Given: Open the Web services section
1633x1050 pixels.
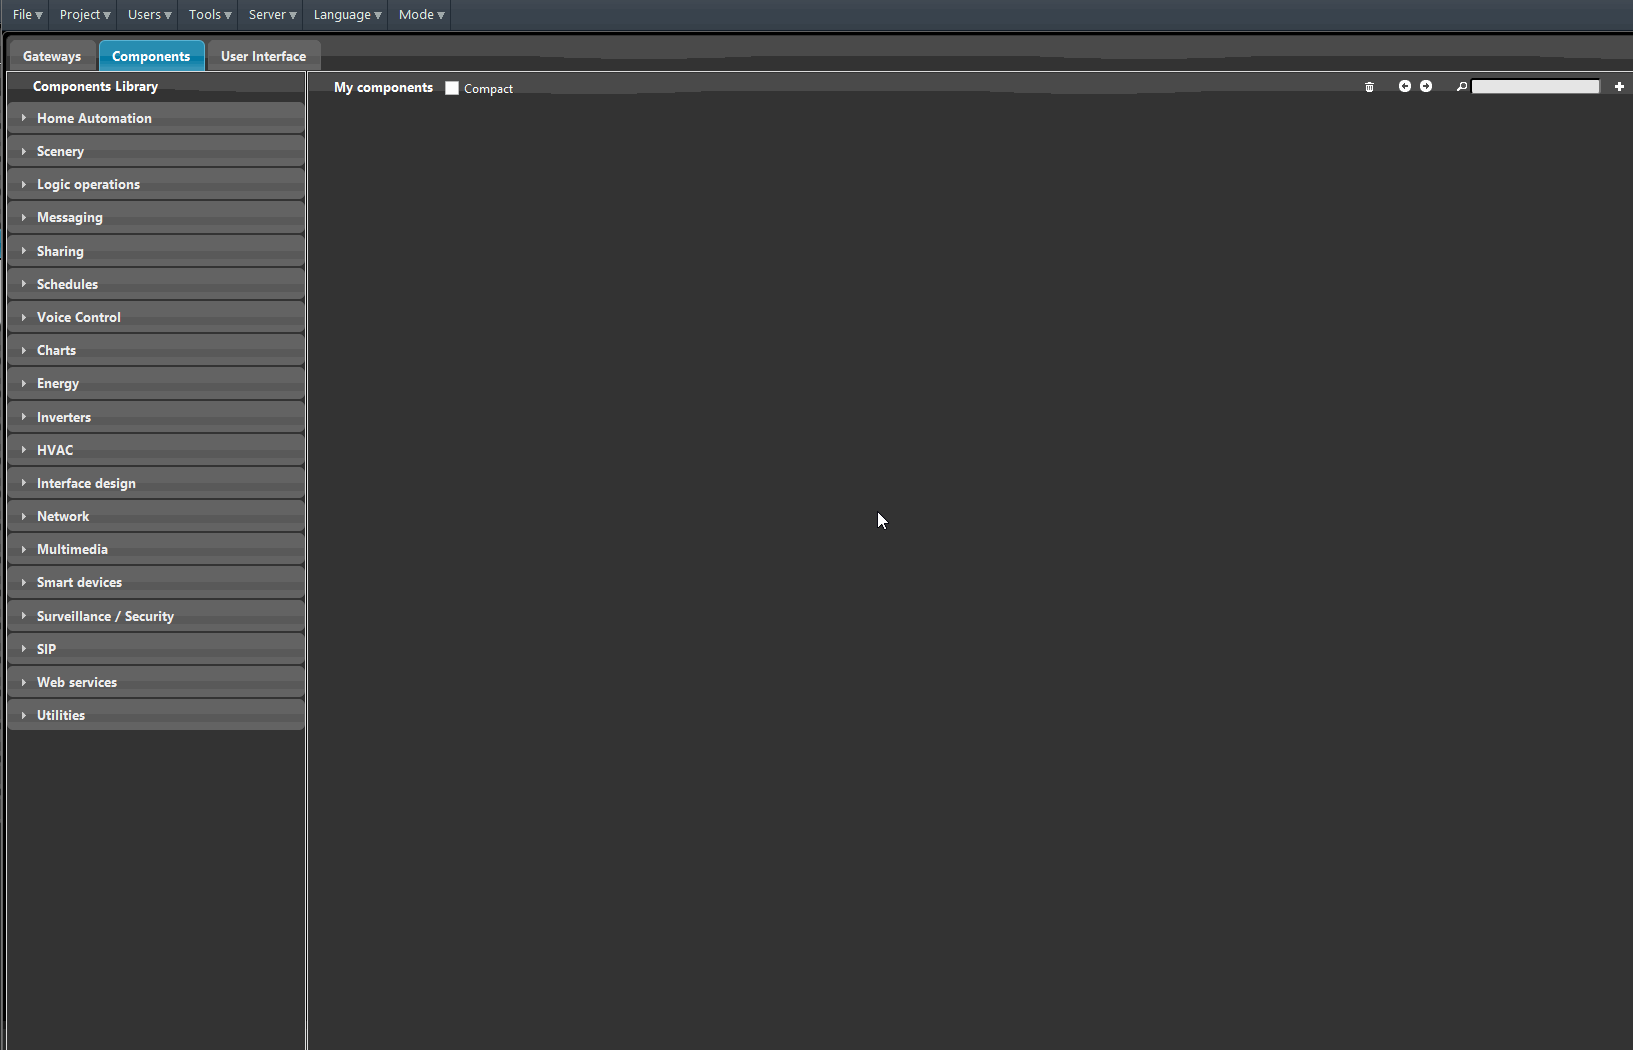Looking at the screenshot, I should tap(156, 682).
